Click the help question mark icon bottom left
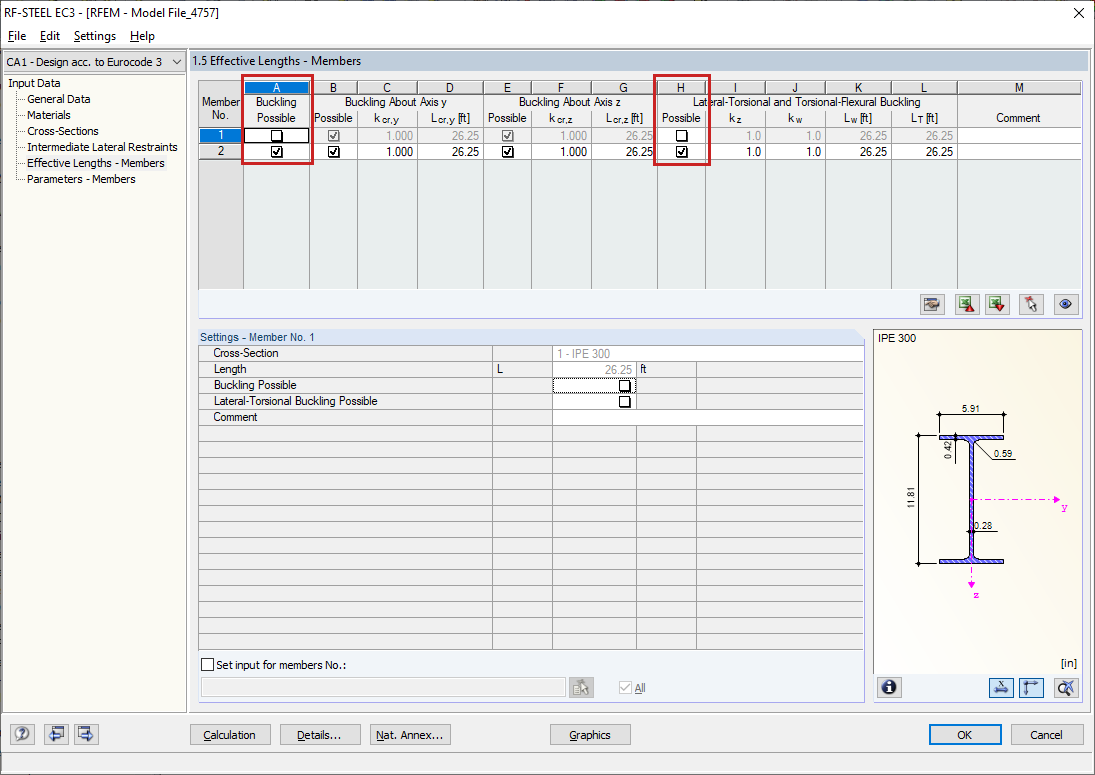The height and width of the screenshot is (775, 1095). 21,734
